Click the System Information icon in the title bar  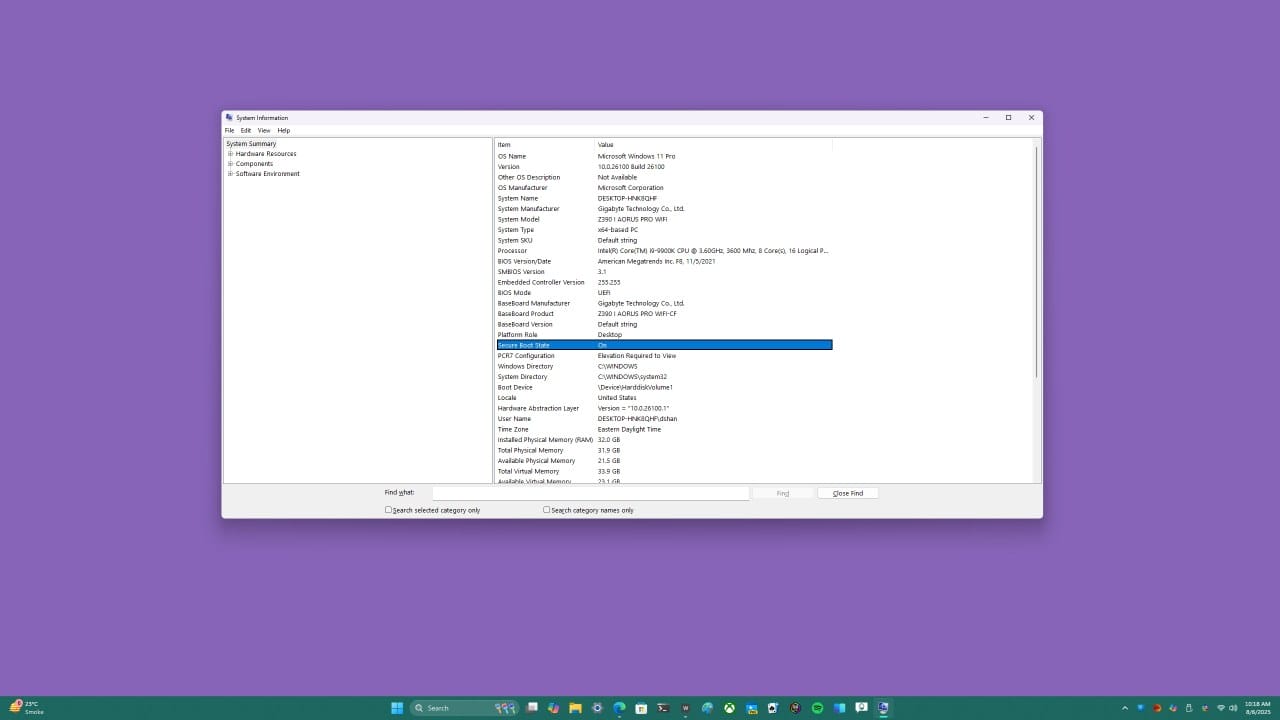coord(230,117)
